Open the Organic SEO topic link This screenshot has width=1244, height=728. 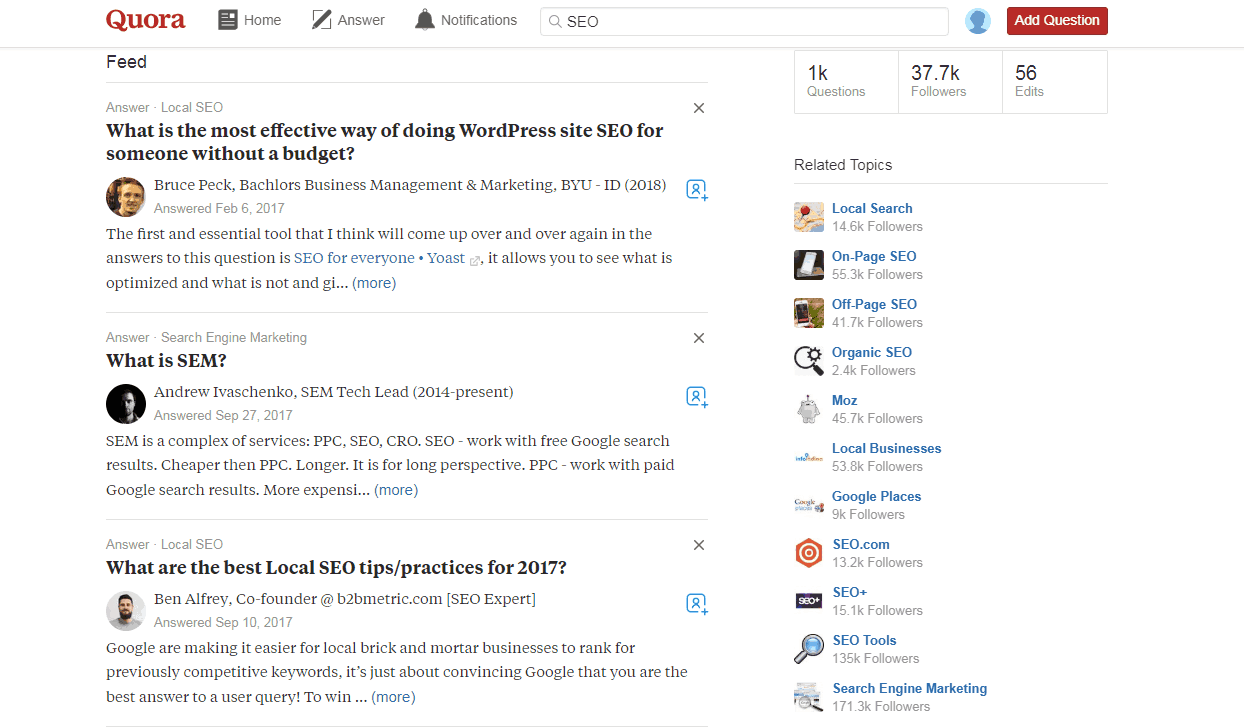tap(872, 353)
